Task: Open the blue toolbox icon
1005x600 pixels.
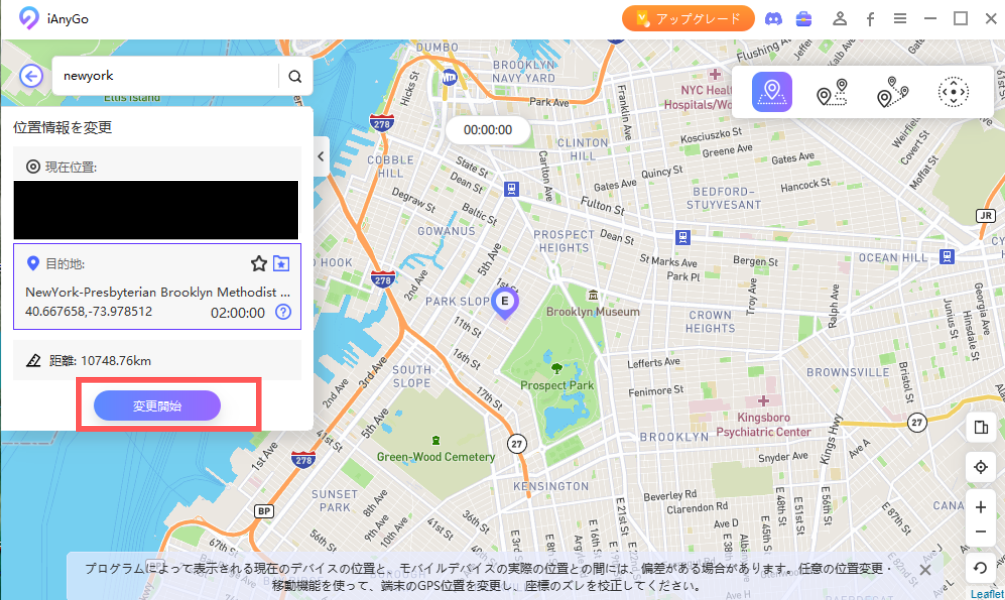Action: pos(803,19)
